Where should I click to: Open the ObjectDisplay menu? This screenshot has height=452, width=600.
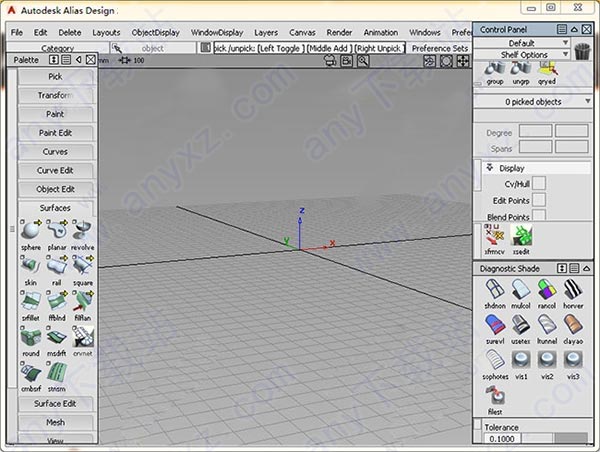tap(155, 33)
